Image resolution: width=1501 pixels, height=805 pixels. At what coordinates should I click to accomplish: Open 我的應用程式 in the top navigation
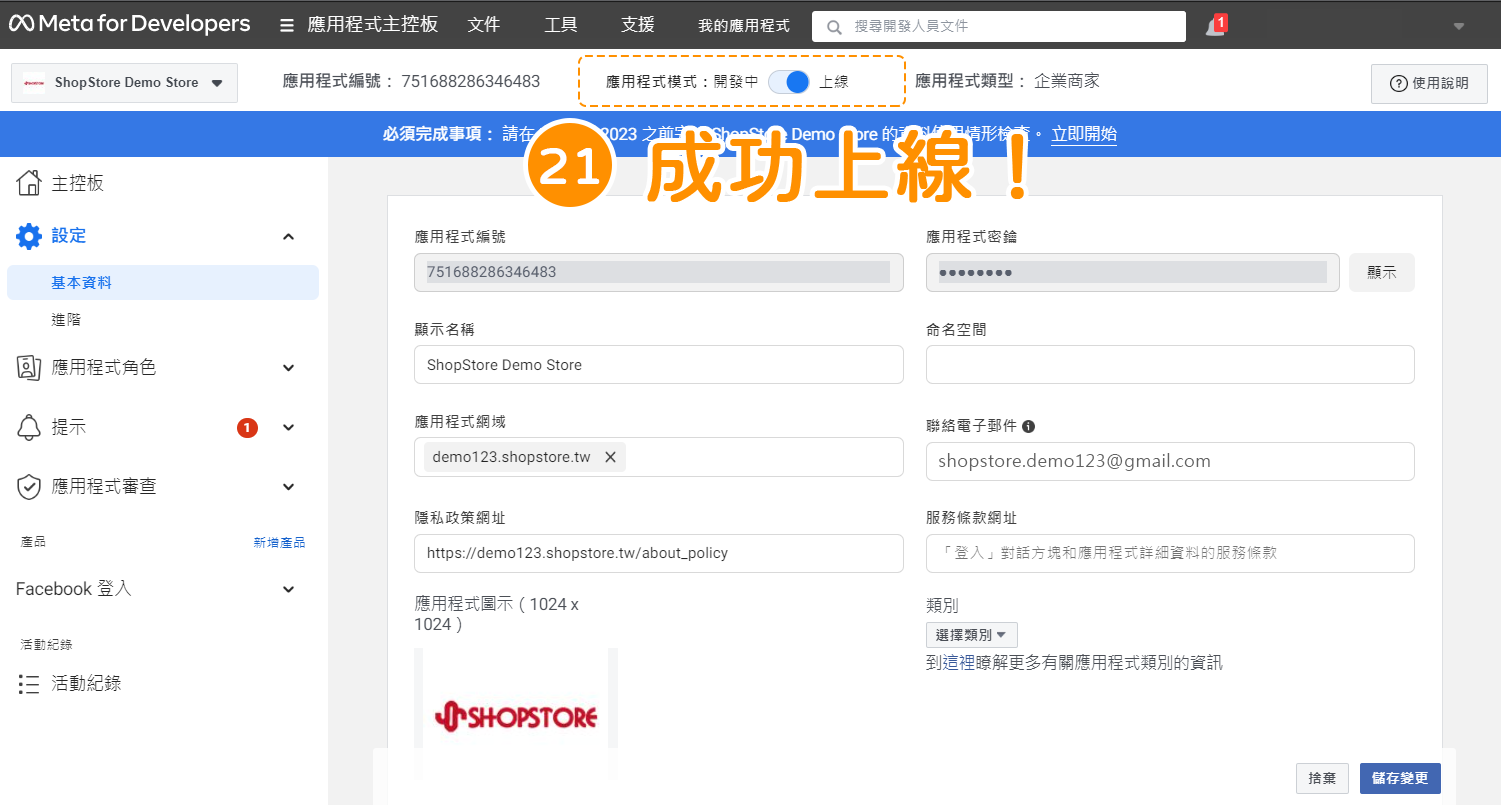click(x=744, y=26)
